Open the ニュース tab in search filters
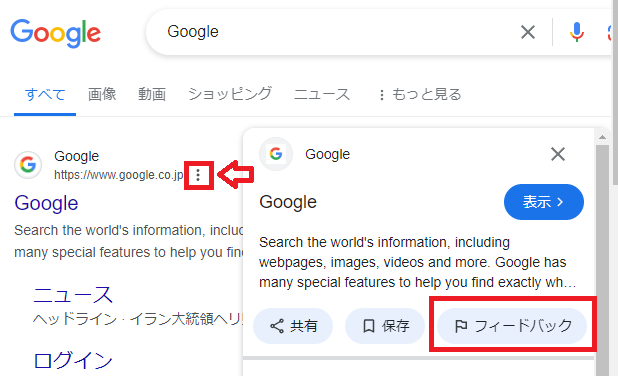 coord(322,95)
